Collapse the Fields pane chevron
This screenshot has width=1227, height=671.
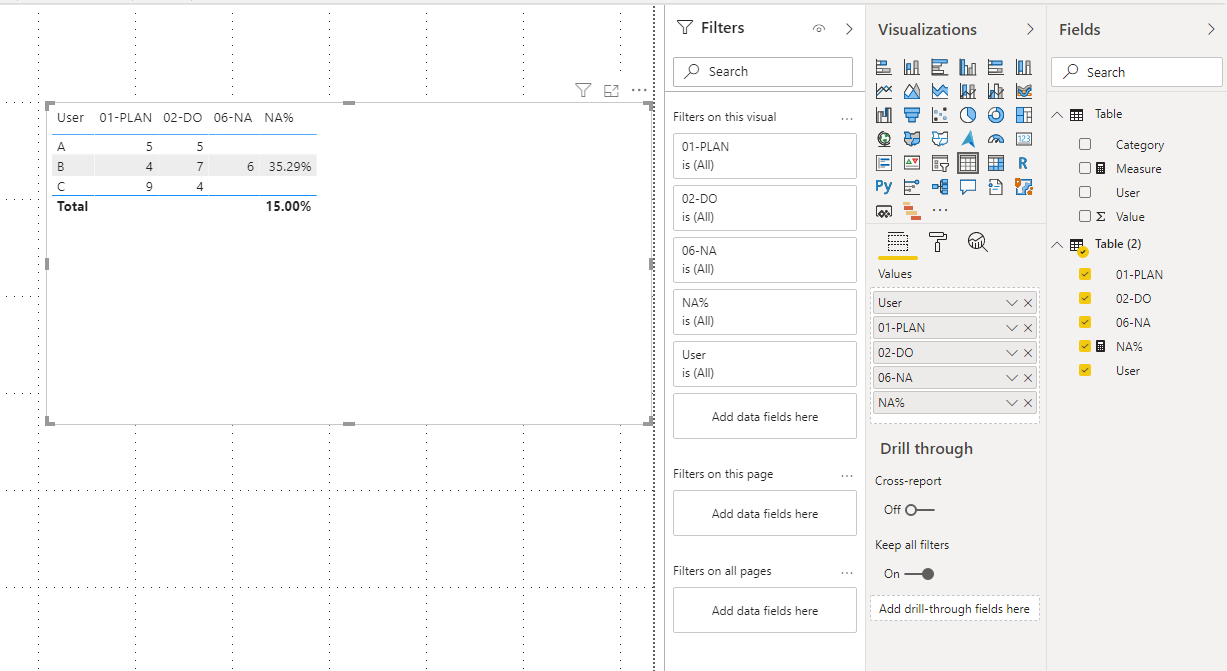1211,30
